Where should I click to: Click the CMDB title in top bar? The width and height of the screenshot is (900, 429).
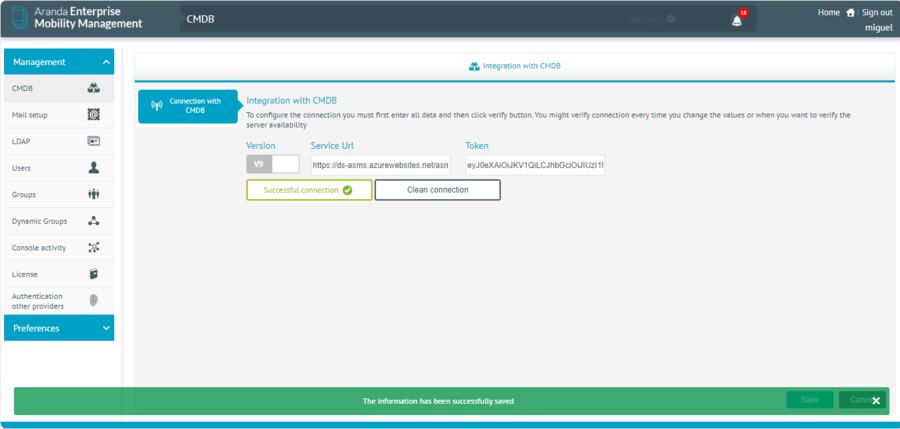200,20
